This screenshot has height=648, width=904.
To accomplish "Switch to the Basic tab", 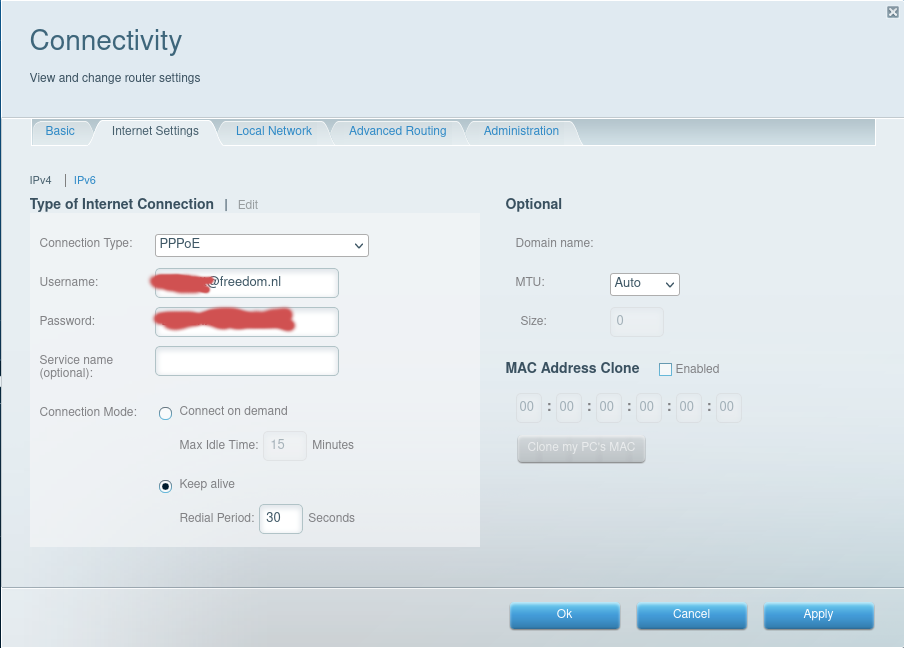I will [60, 131].
